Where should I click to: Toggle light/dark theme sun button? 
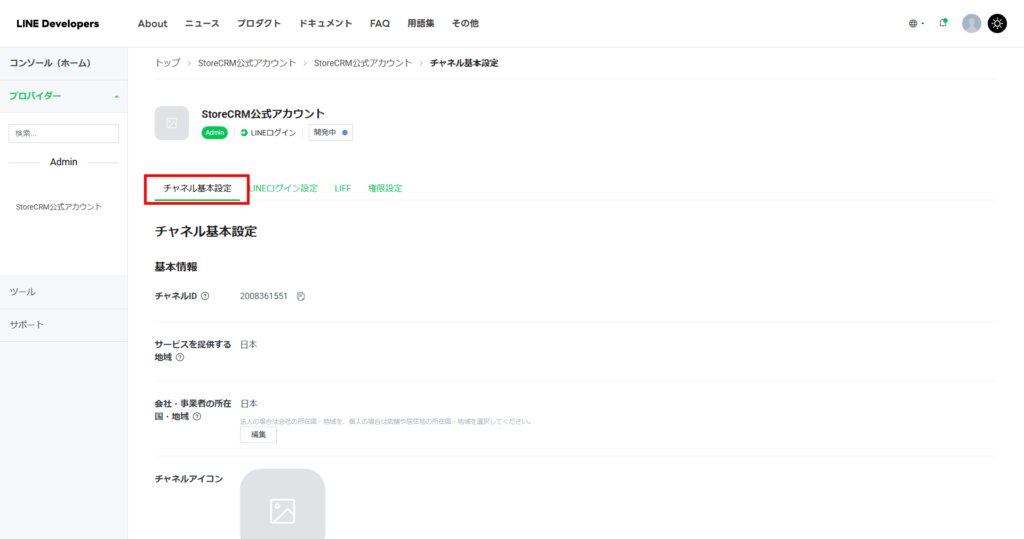coord(997,23)
